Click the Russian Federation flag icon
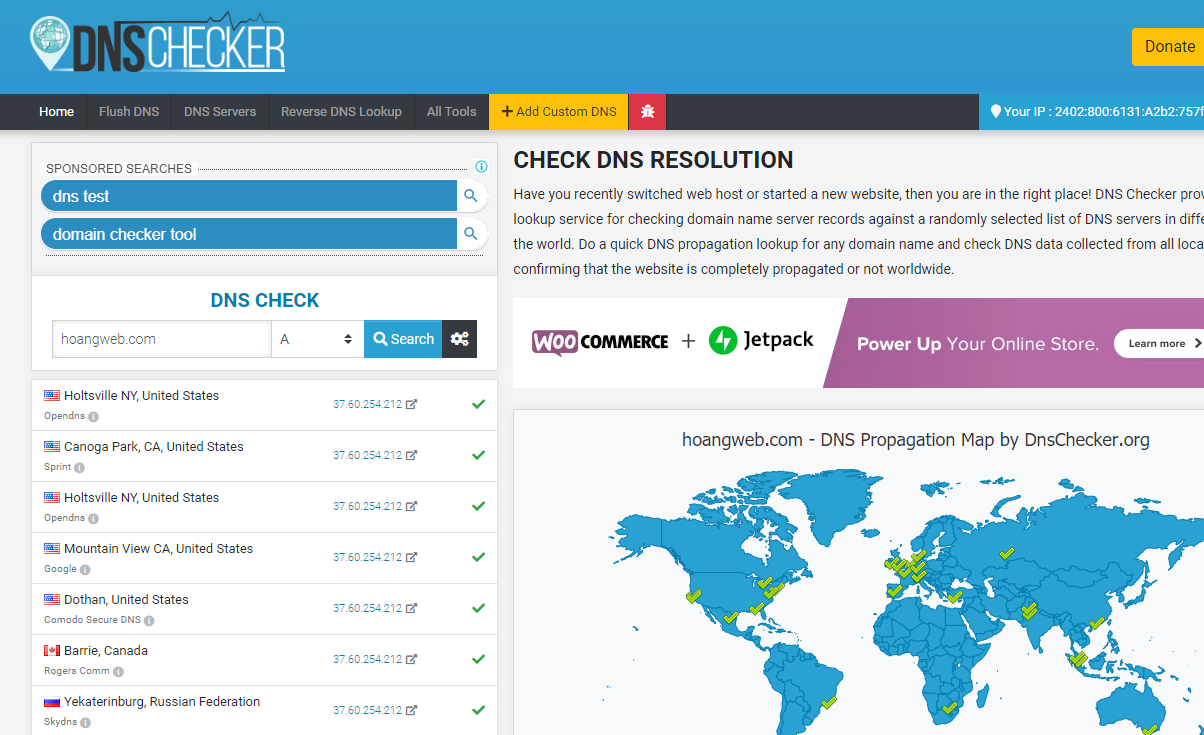The height and width of the screenshot is (735, 1204). pyautogui.click(x=52, y=701)
